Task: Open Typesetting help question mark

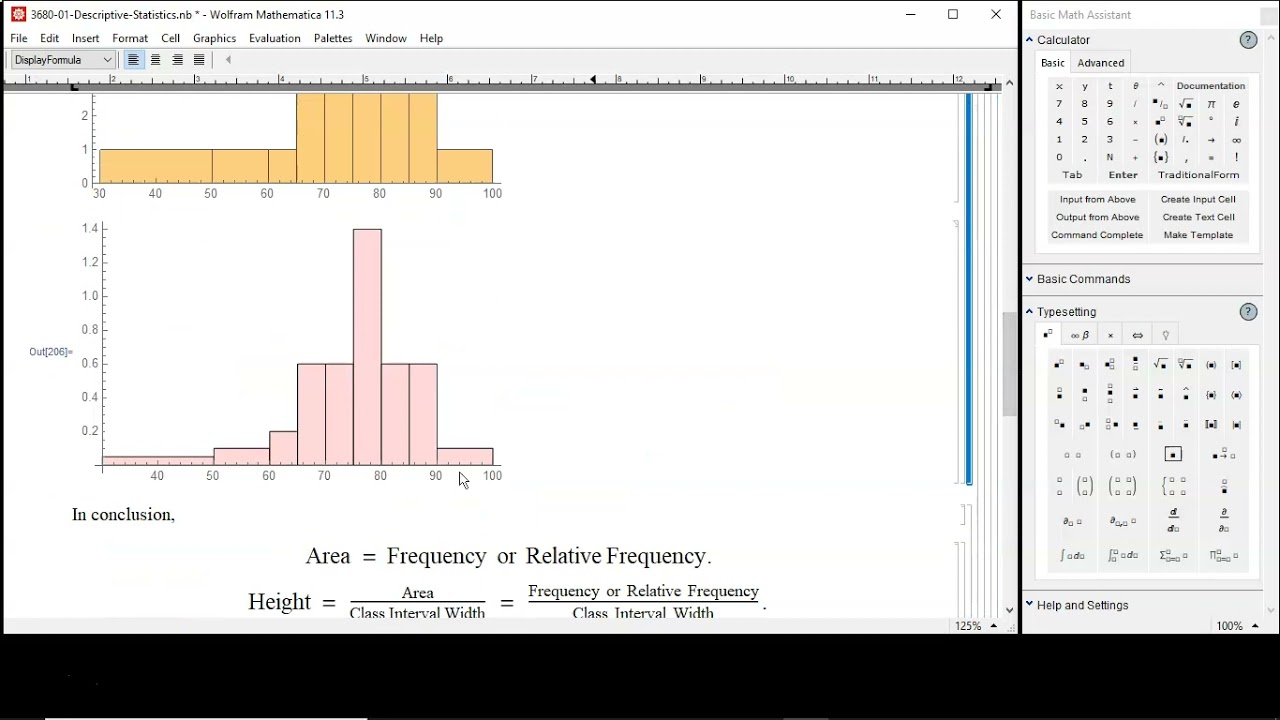Action: (1248, 312)
